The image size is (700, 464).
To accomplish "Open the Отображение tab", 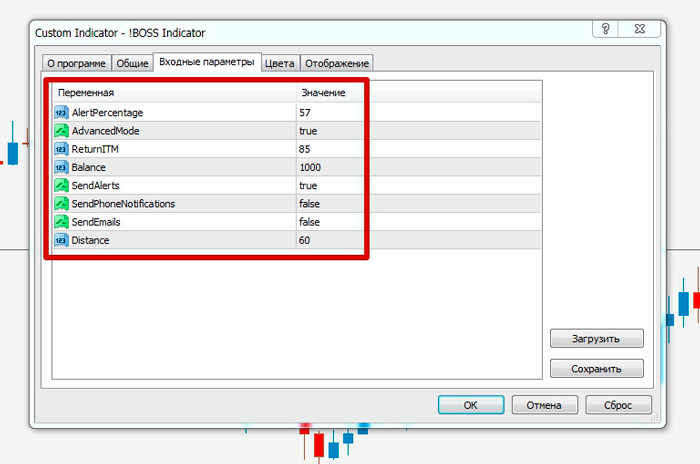I will pos(336,63).
